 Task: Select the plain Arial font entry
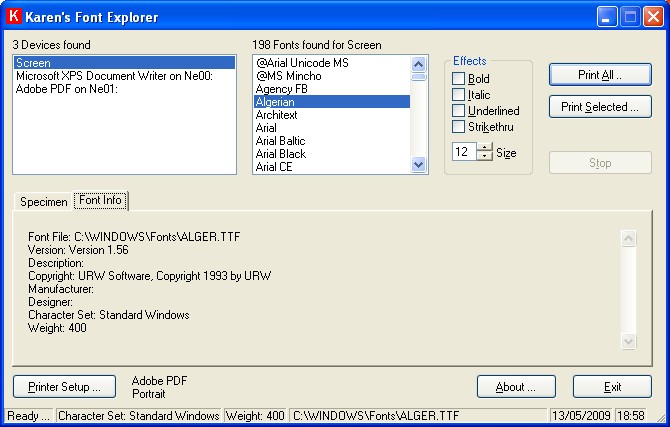(332, 128)
